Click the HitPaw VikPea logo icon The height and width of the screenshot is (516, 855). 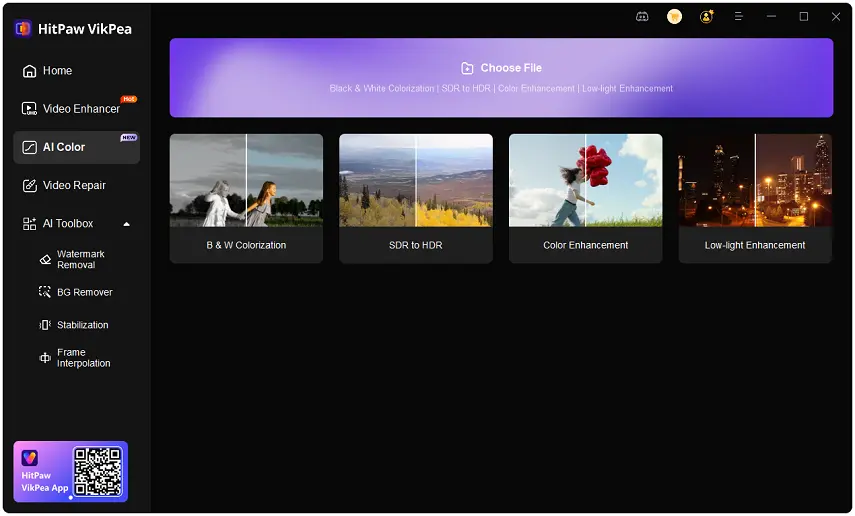[23, 28]
